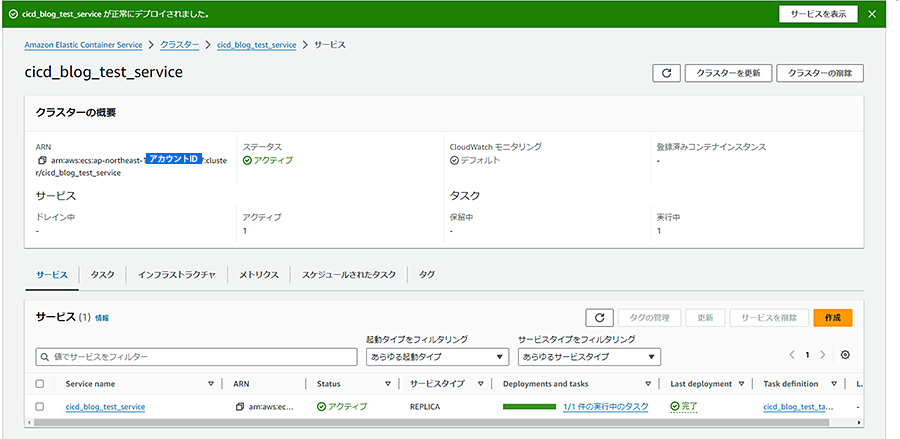Click the orange 作成 button
900x439 pixels.
coord(833,317)
